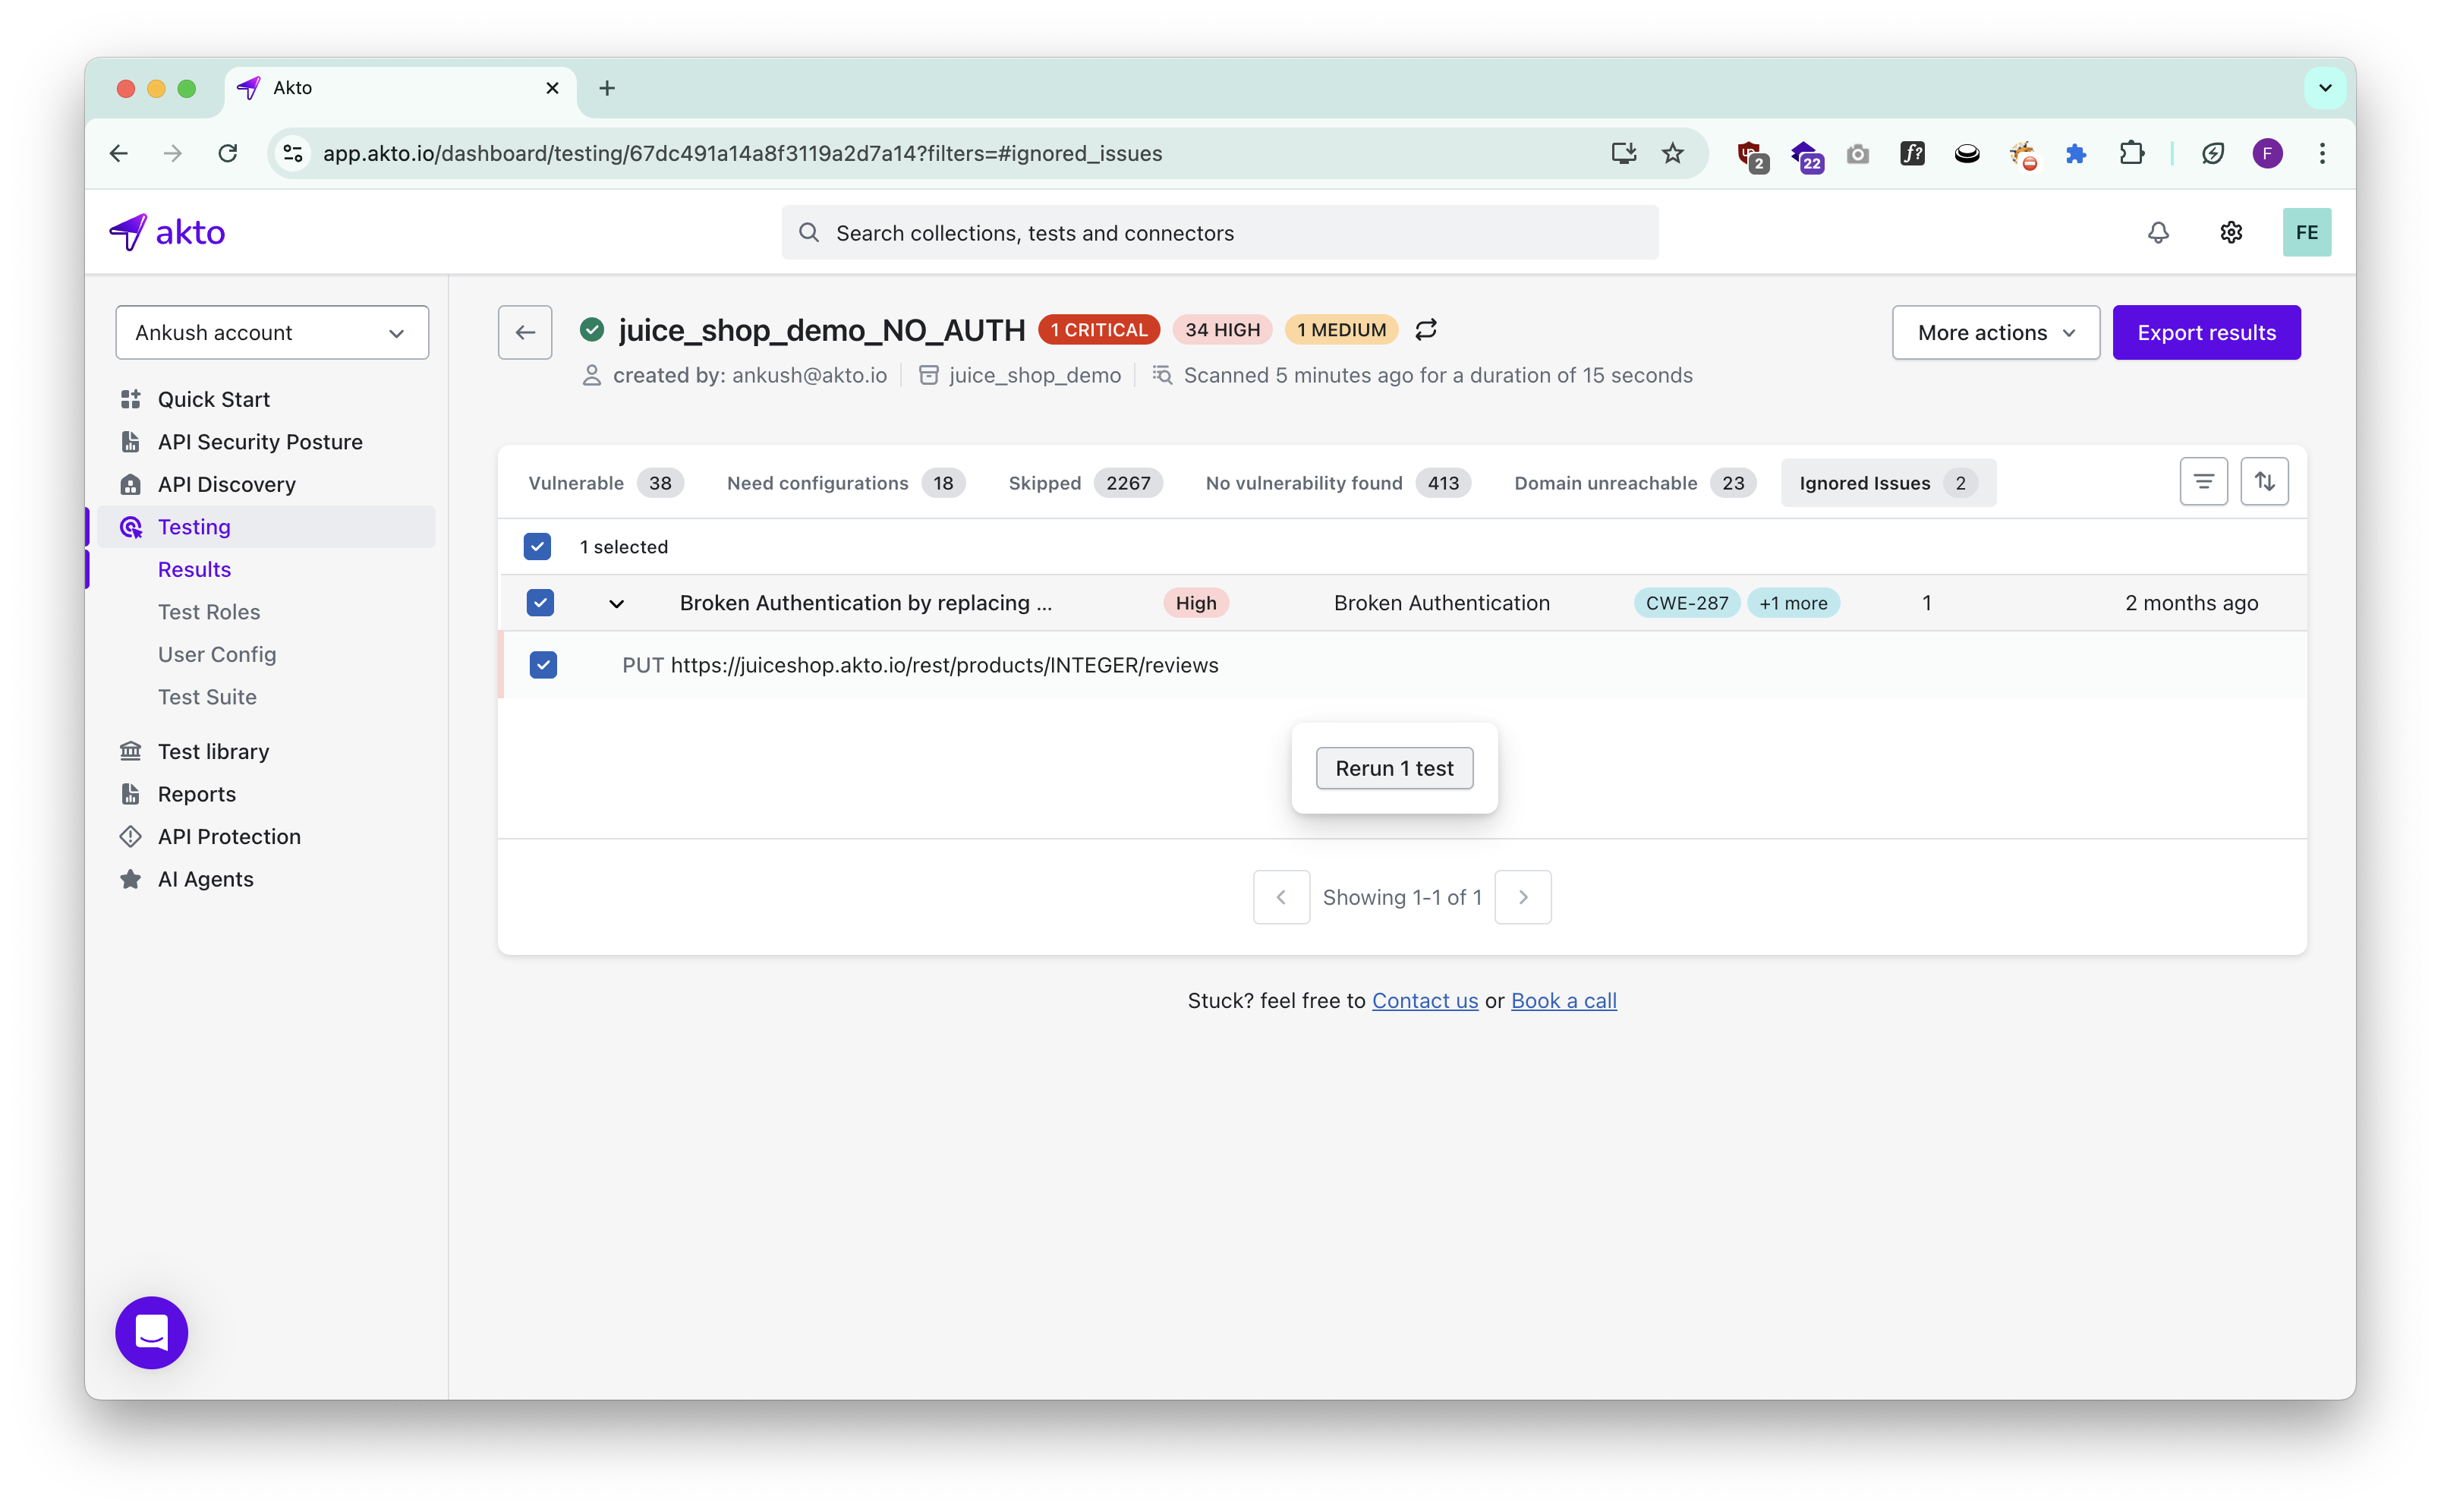Uncheck the Broken Authentication row checkbox

pos(540,603)
